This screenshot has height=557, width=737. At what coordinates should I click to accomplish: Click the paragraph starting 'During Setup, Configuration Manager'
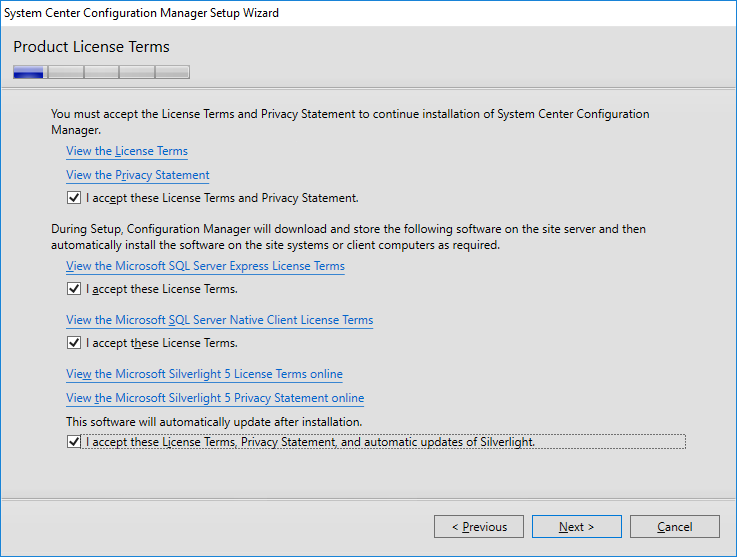pyautogui.click(x=348, y=237)
